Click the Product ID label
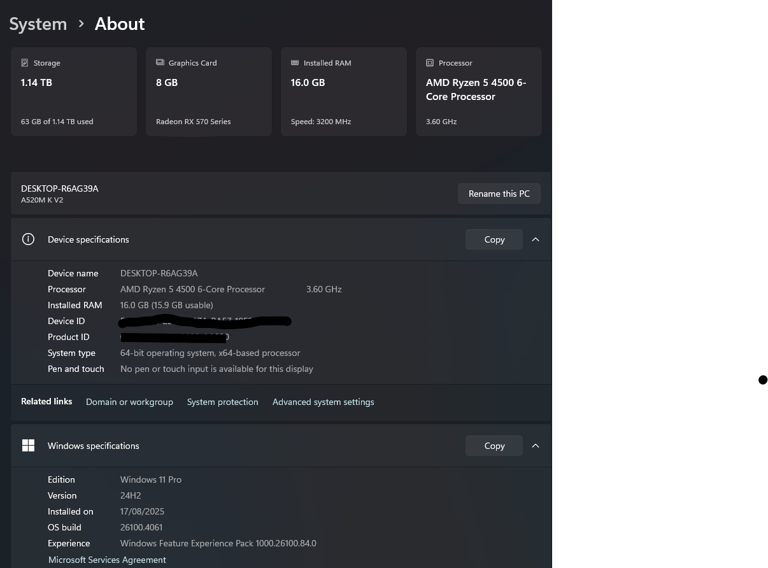This screenshot has height=568, width=768. 69,337
